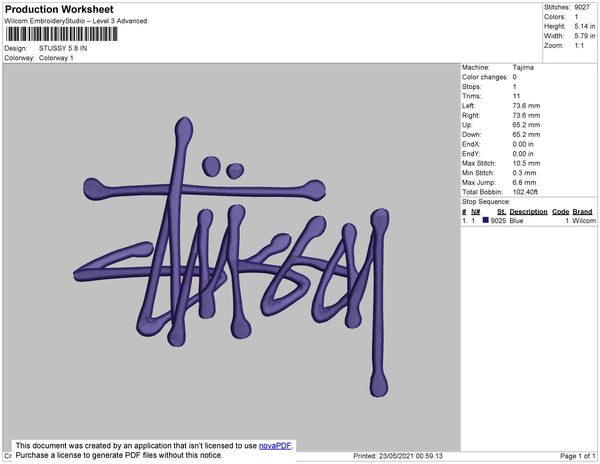Select the 'Brand' column header
The height and width of the screenshot is (464, 600).
click(x=582, y=212)
